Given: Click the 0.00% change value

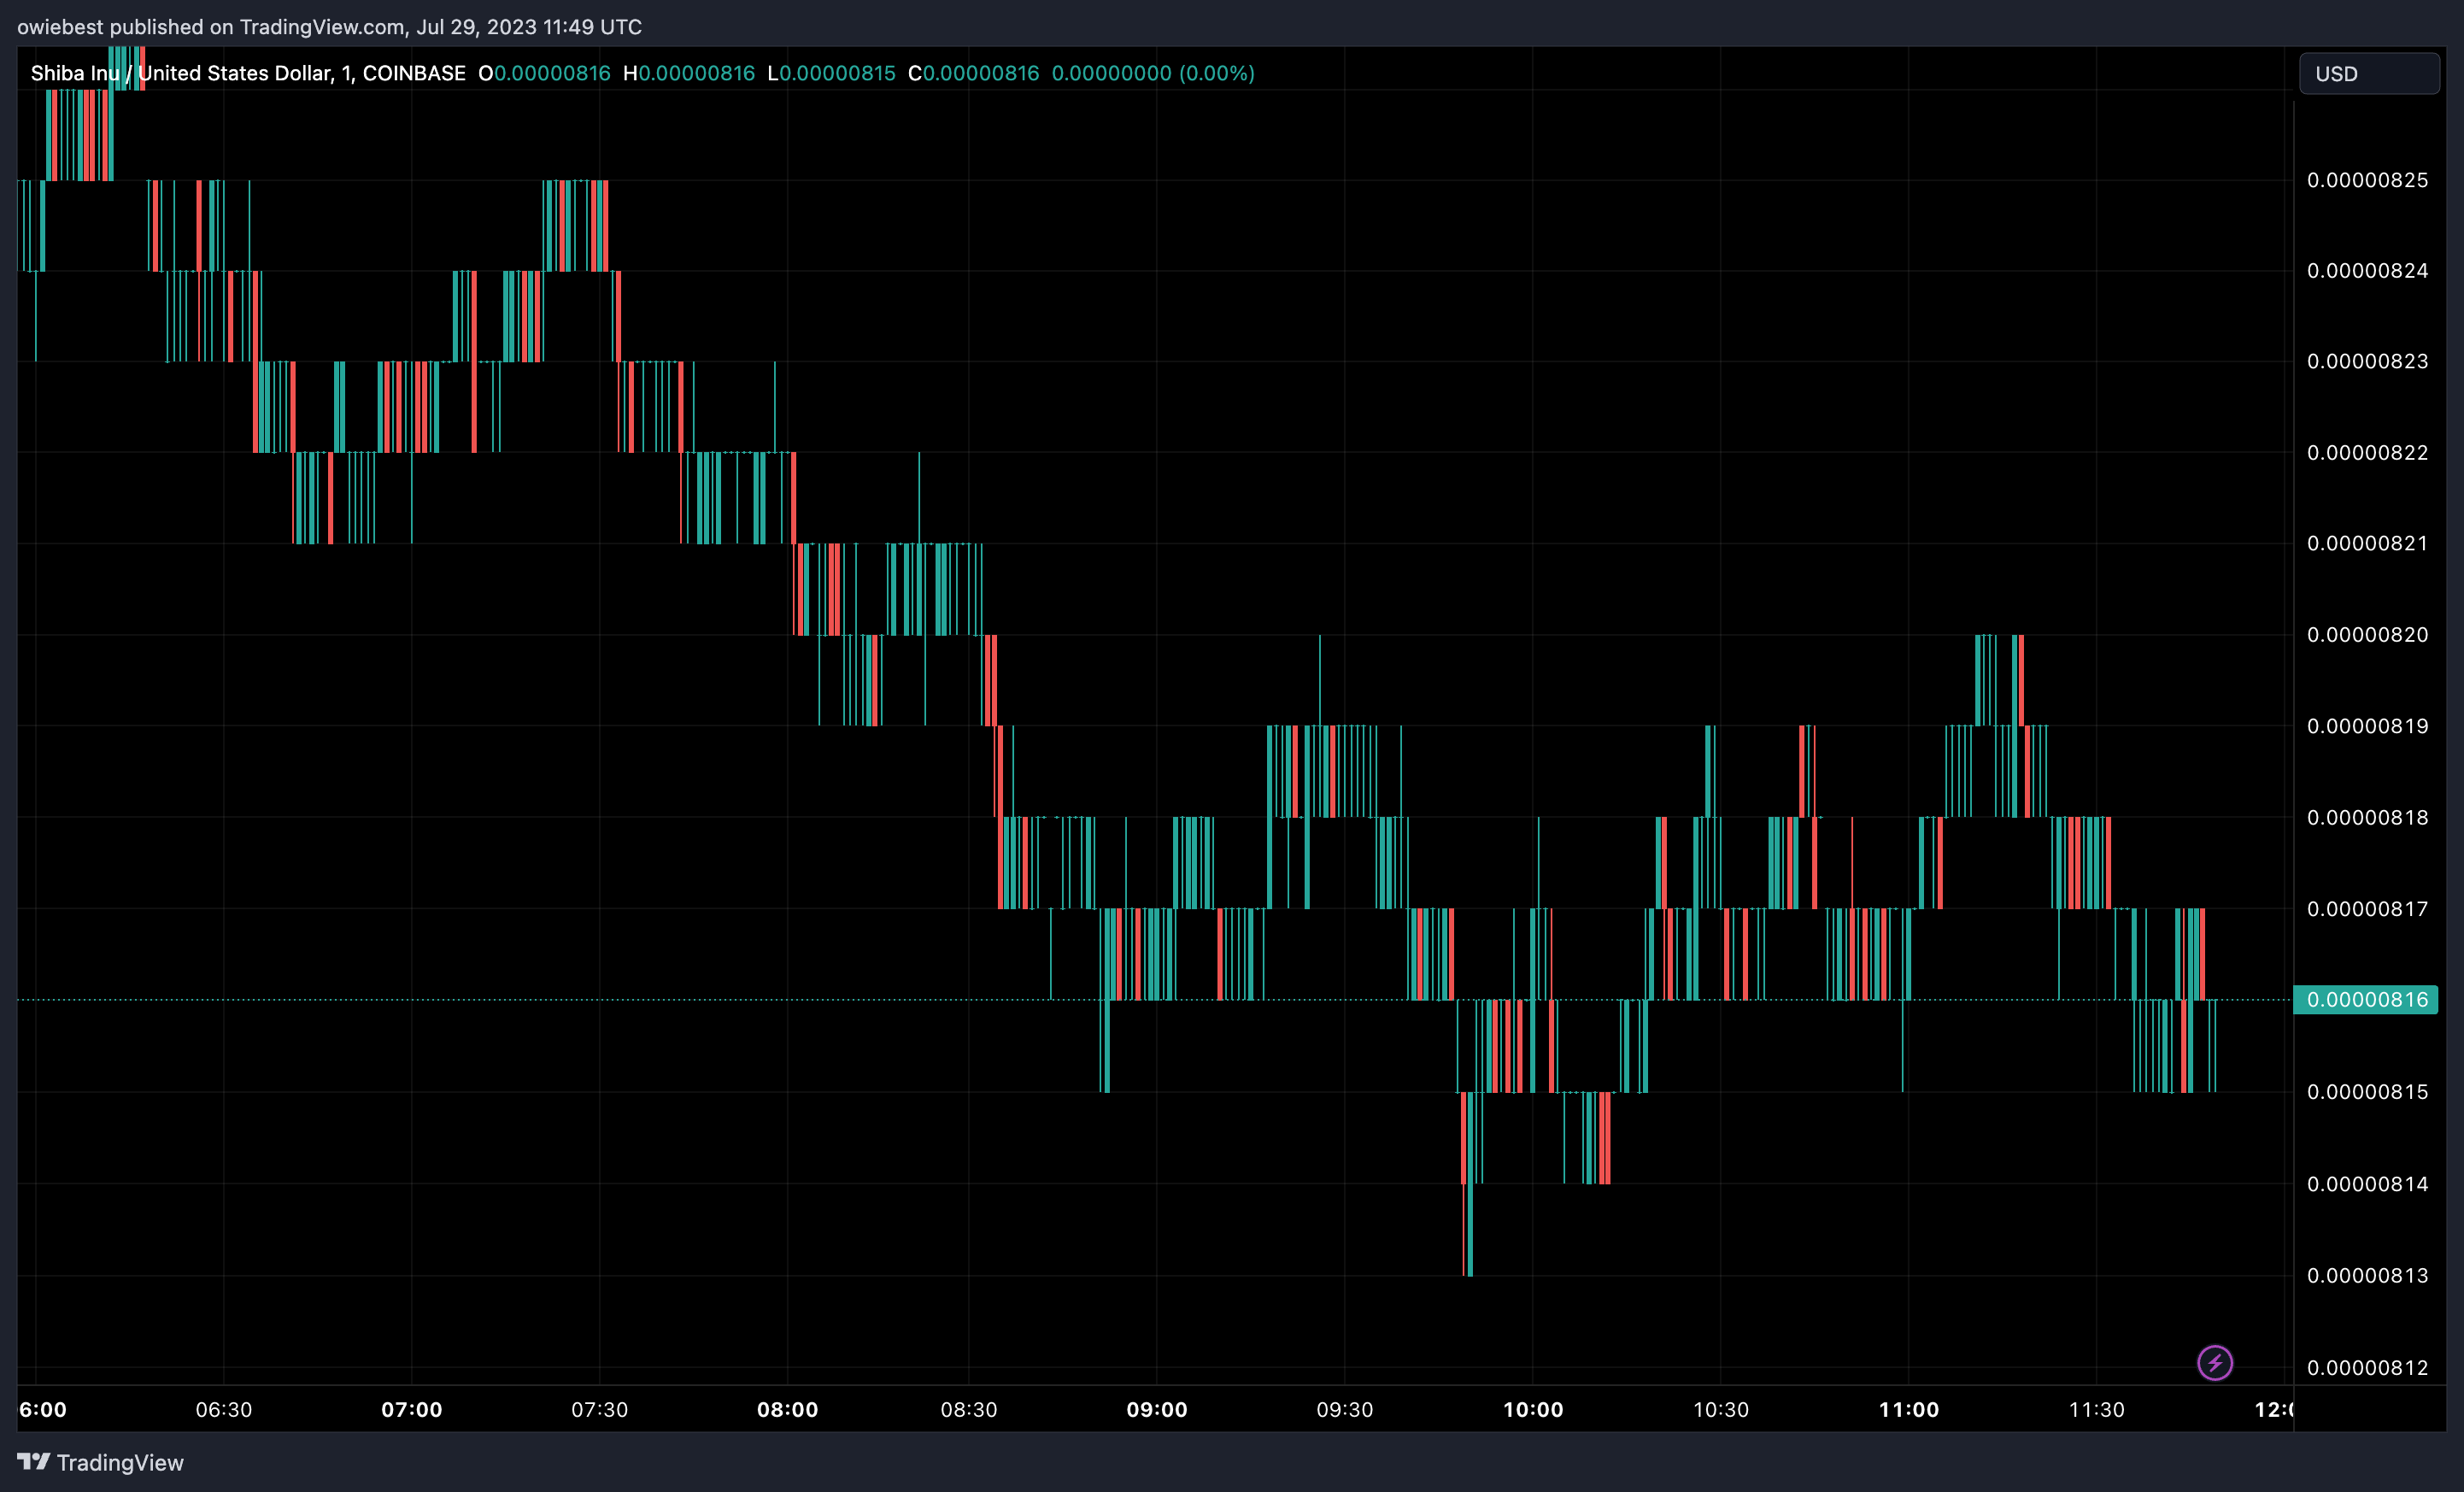Looking at the screenshot, I should [x=1216, y=73].
